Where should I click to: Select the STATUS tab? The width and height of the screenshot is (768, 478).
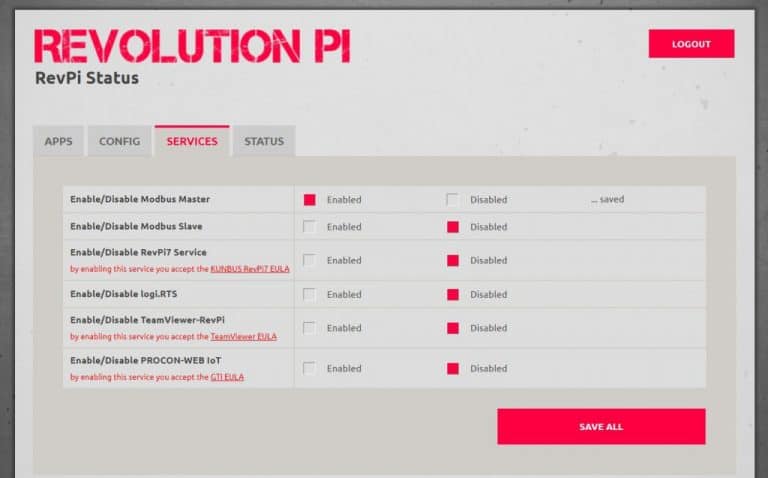coord(264,142)
